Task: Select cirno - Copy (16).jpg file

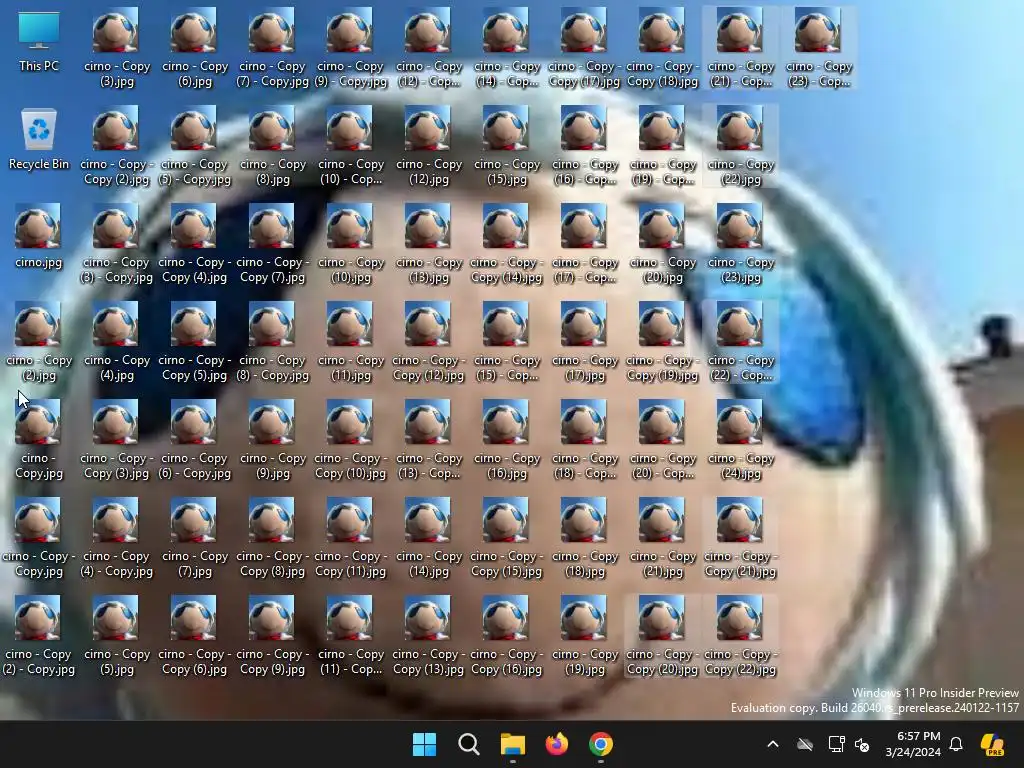Action: pos(507,439)
